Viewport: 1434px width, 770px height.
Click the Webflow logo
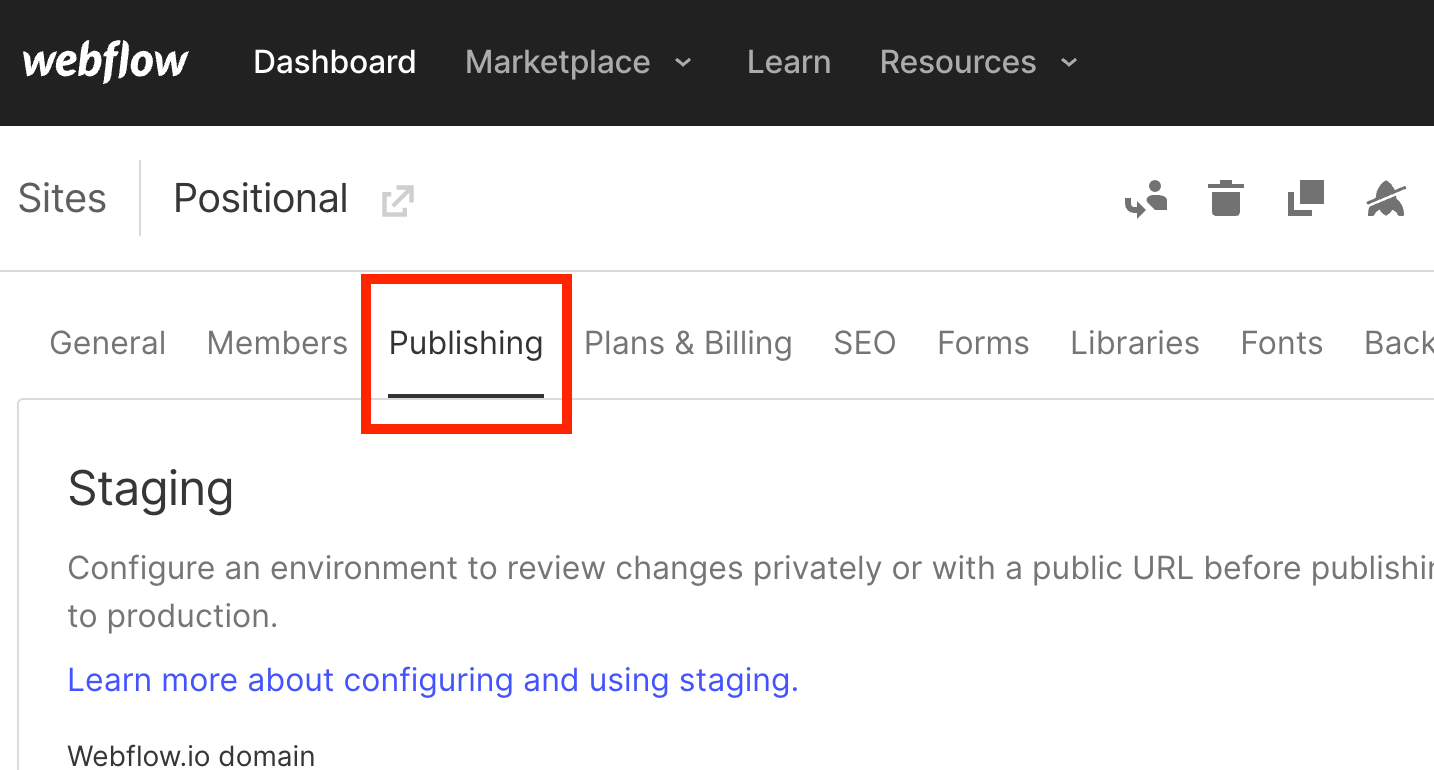pyautogui.click(x=104, y=61)
